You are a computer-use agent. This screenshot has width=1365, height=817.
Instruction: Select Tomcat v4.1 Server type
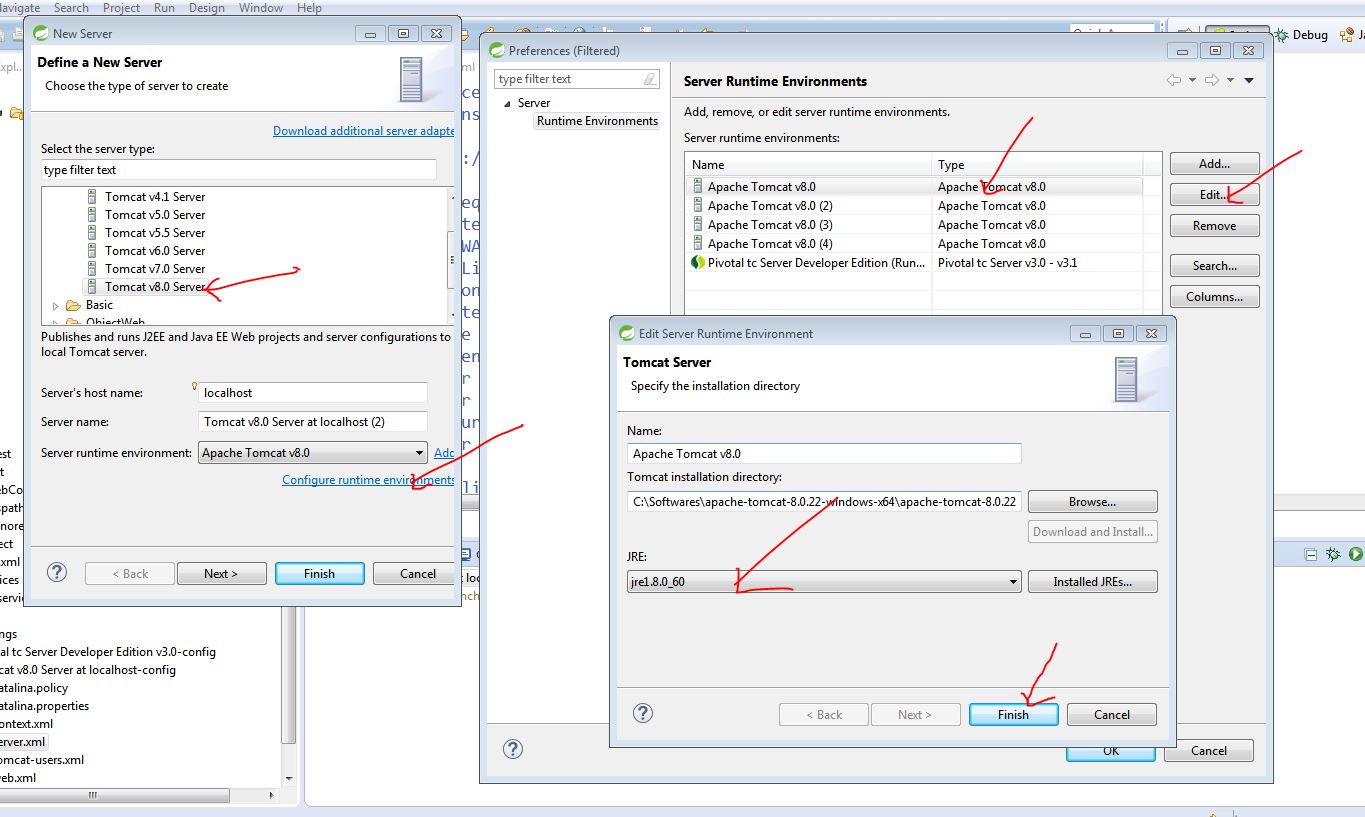click(155, 197)
